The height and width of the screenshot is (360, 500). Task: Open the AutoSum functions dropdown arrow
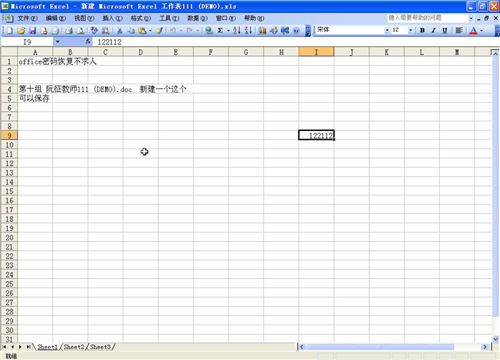tap(228, 31)
